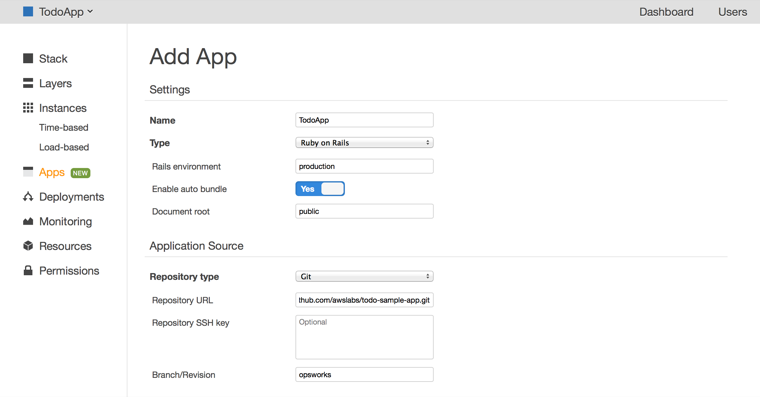Click the TodoApp title in header
This screenshot has height=397, width=760.
[x=61, y=12]
